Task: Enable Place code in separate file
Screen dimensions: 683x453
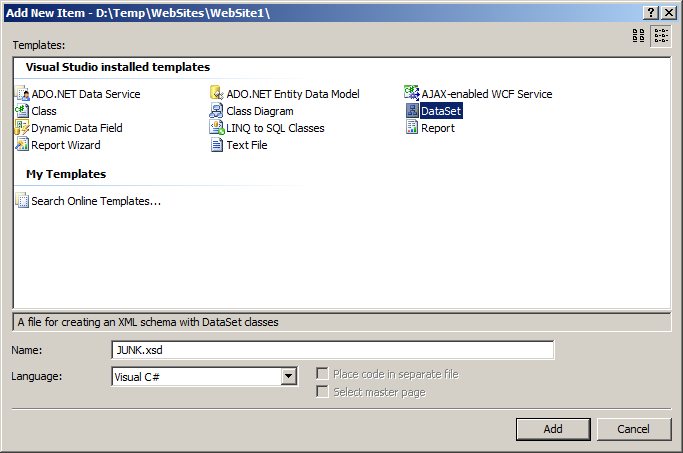Action: (x=322, y=374)
